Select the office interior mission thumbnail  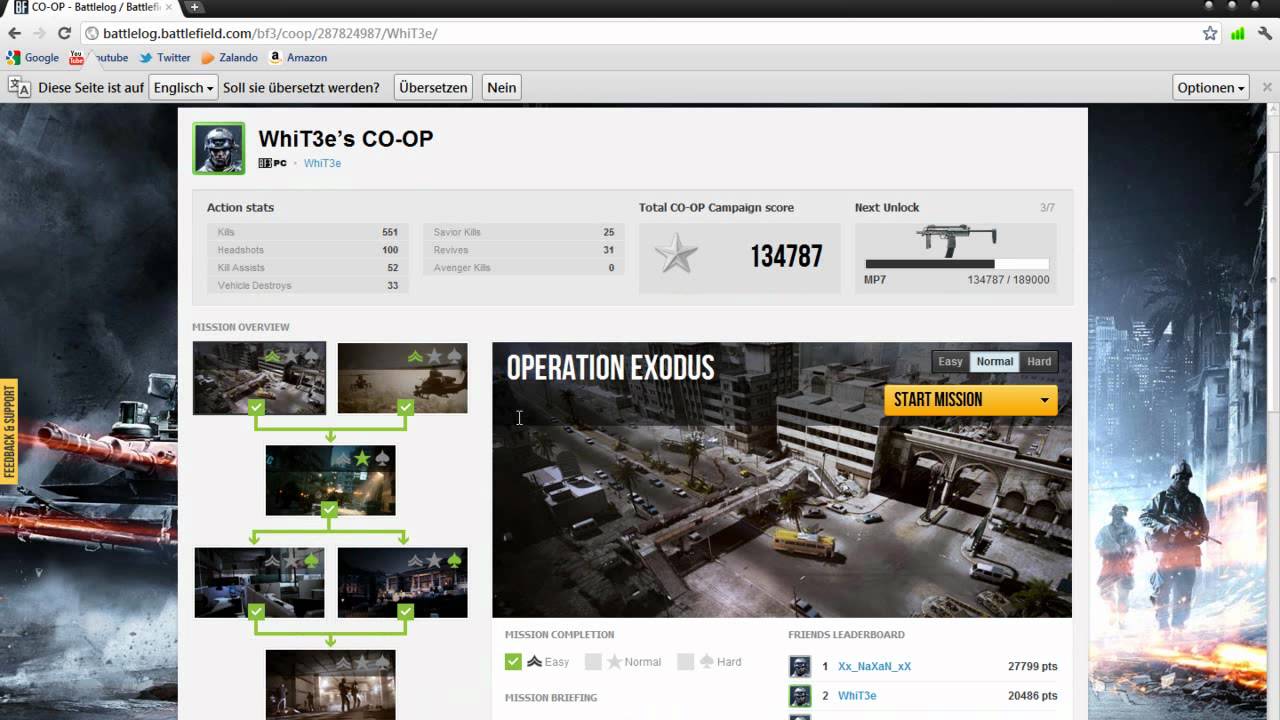(259, 582)
